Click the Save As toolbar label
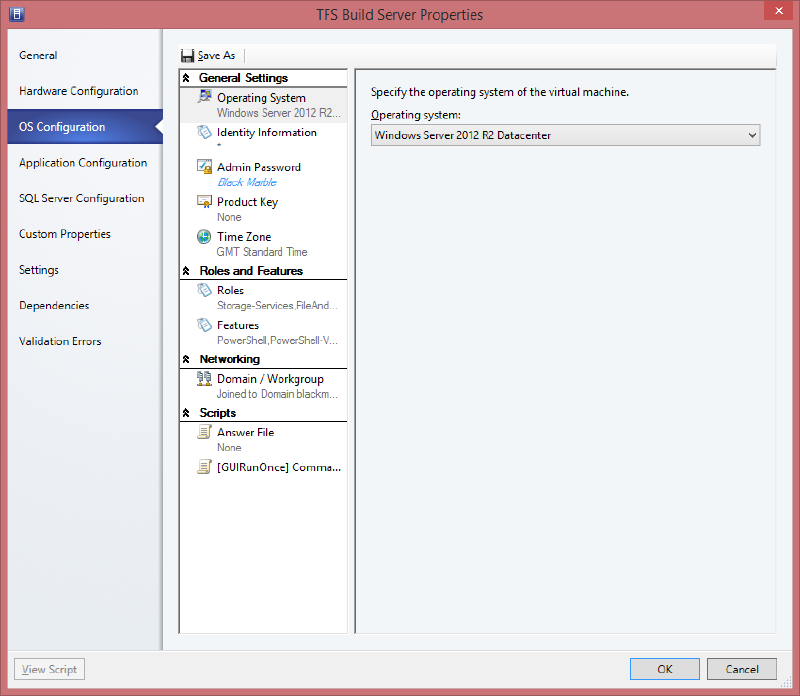 pos(216,56)
